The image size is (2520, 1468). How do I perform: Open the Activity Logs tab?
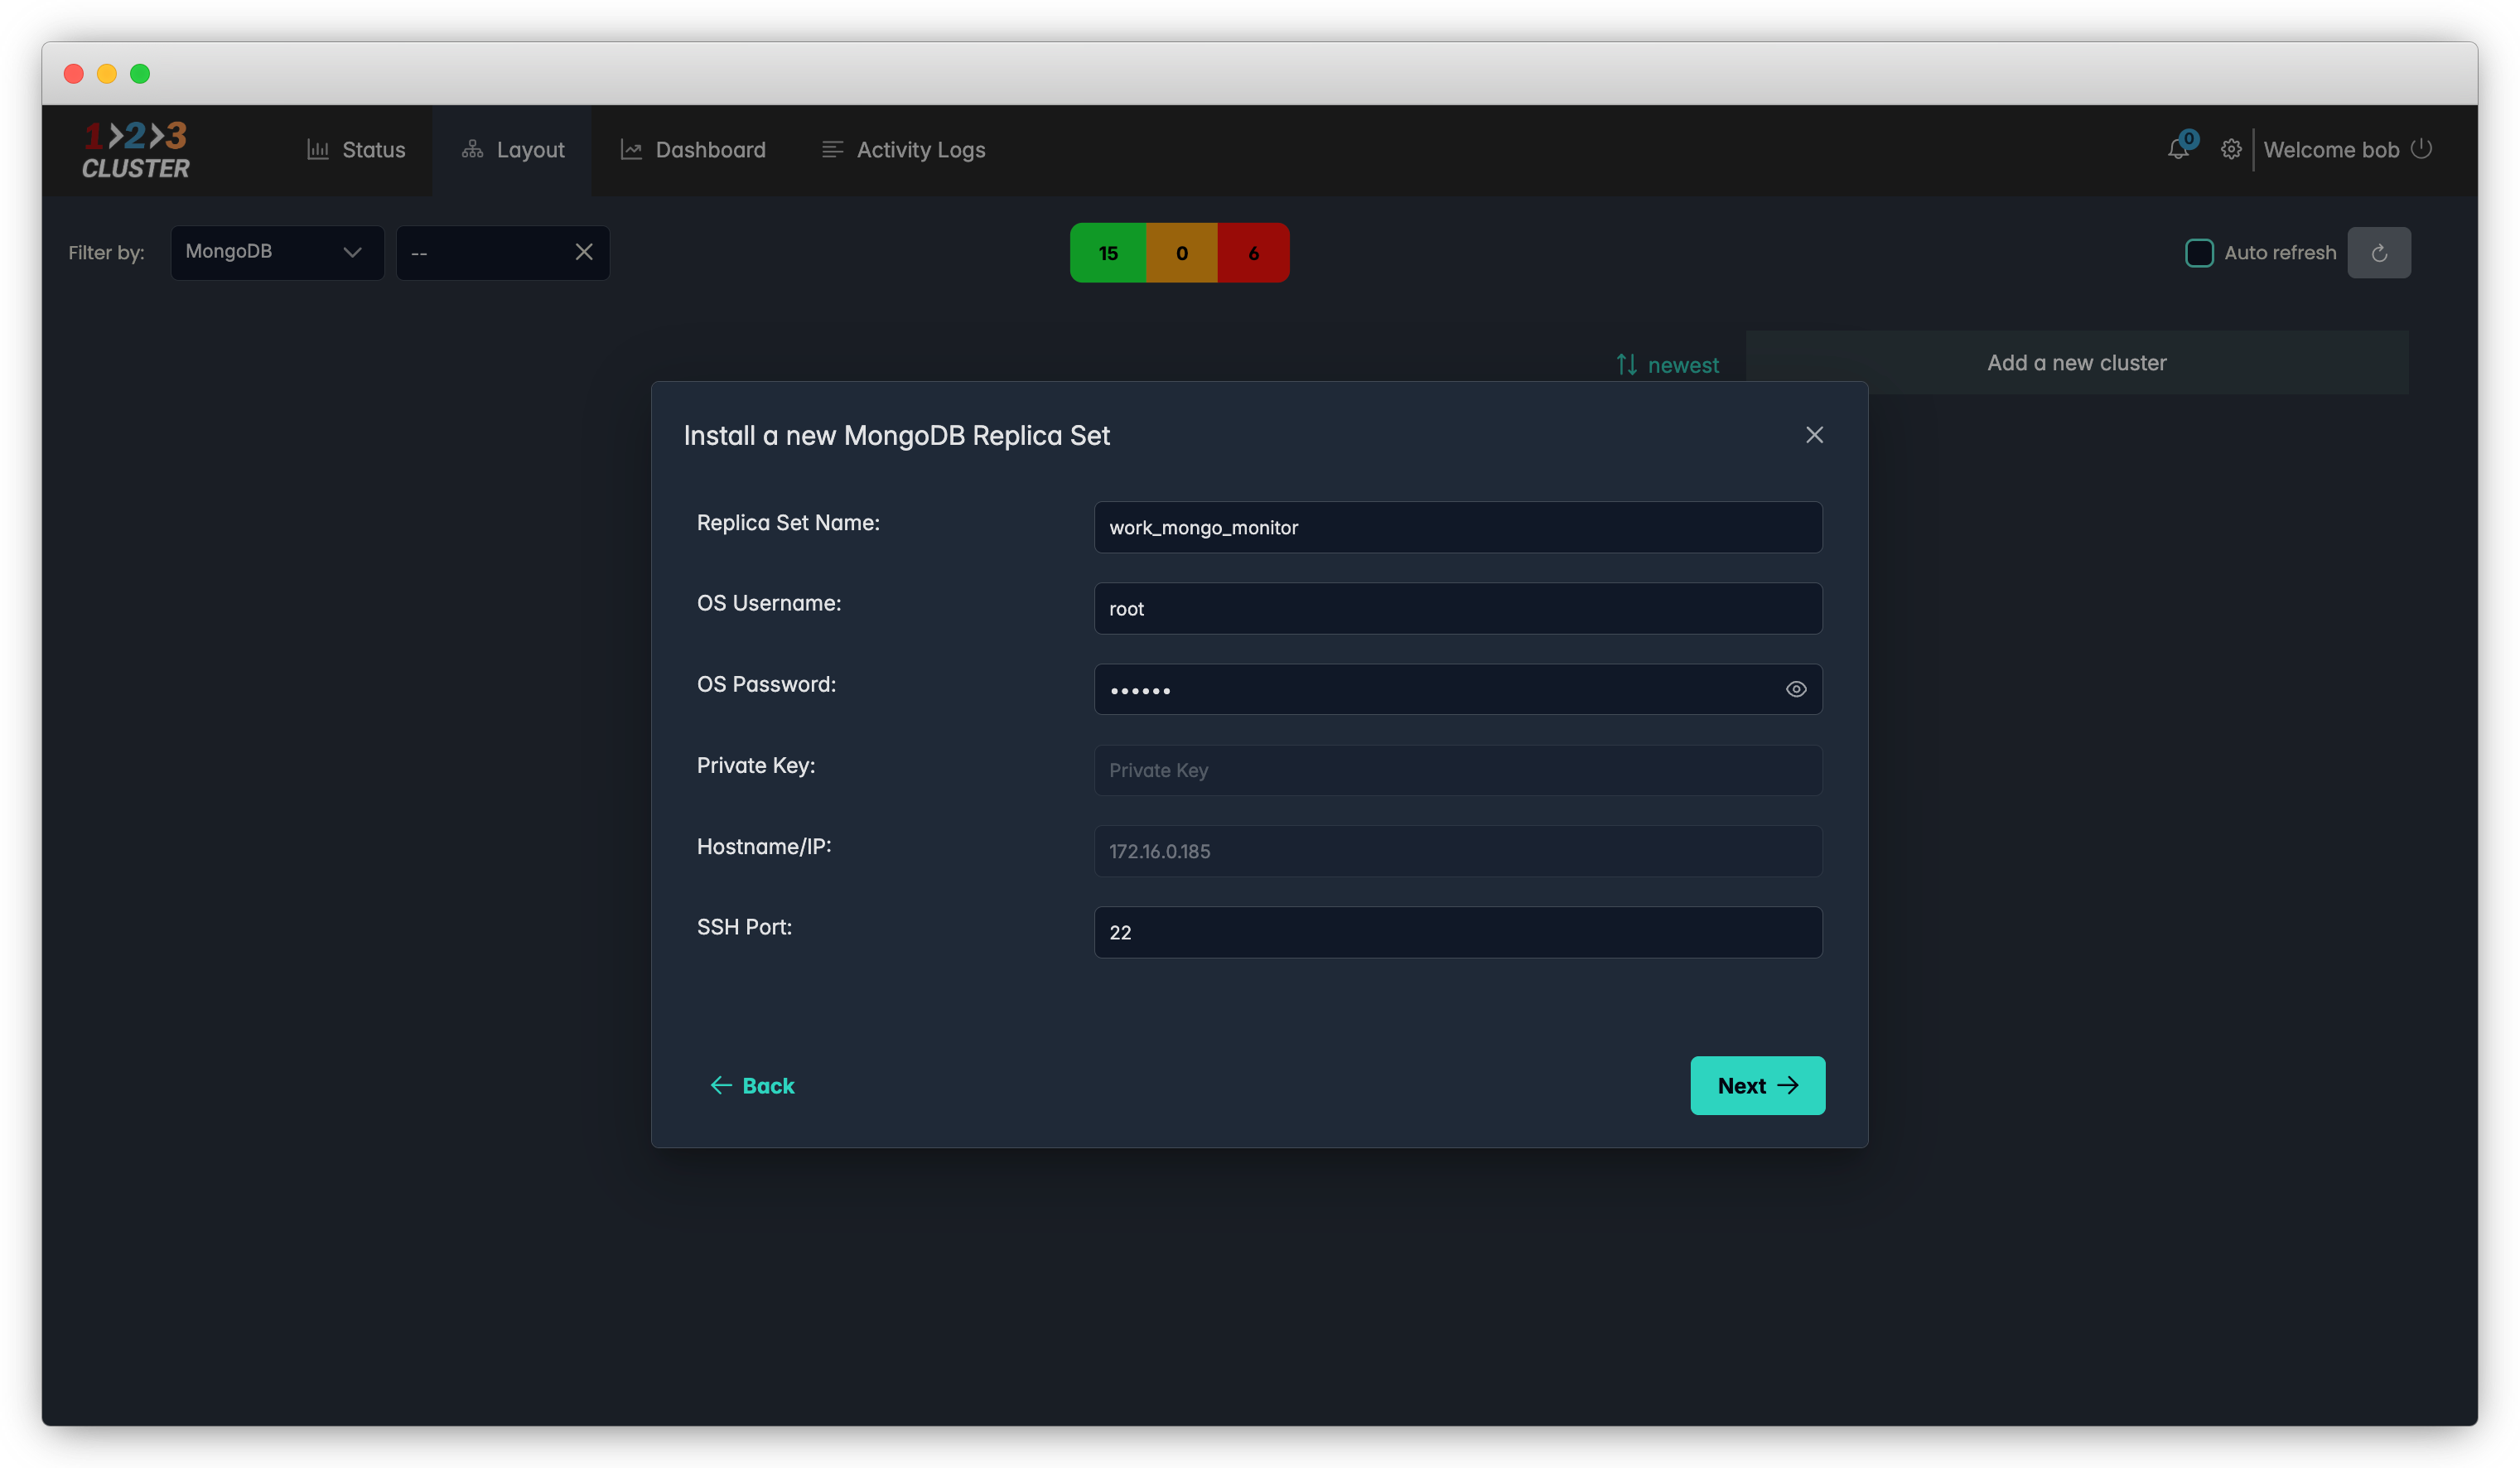[x=903, y=150]
